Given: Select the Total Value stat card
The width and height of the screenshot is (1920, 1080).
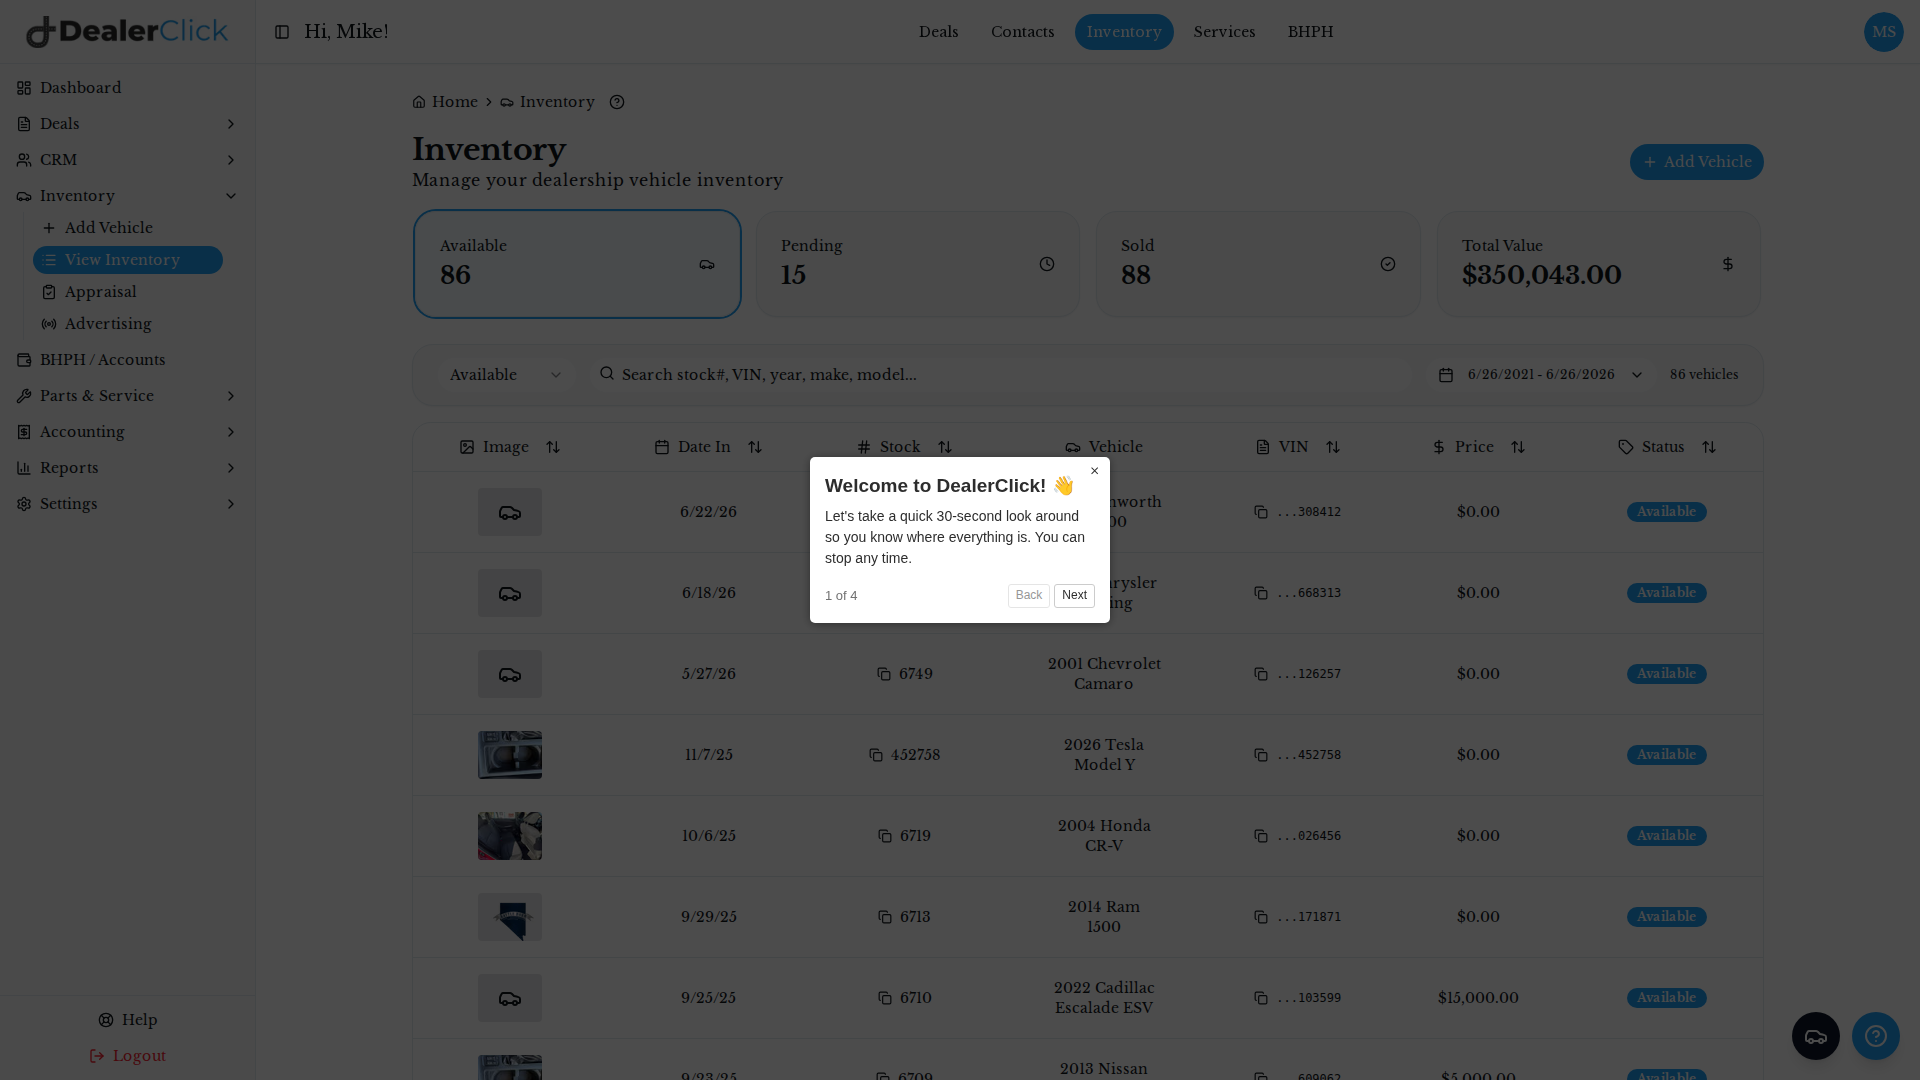Looking at the screenshot, I should [x=1599, y=264].
